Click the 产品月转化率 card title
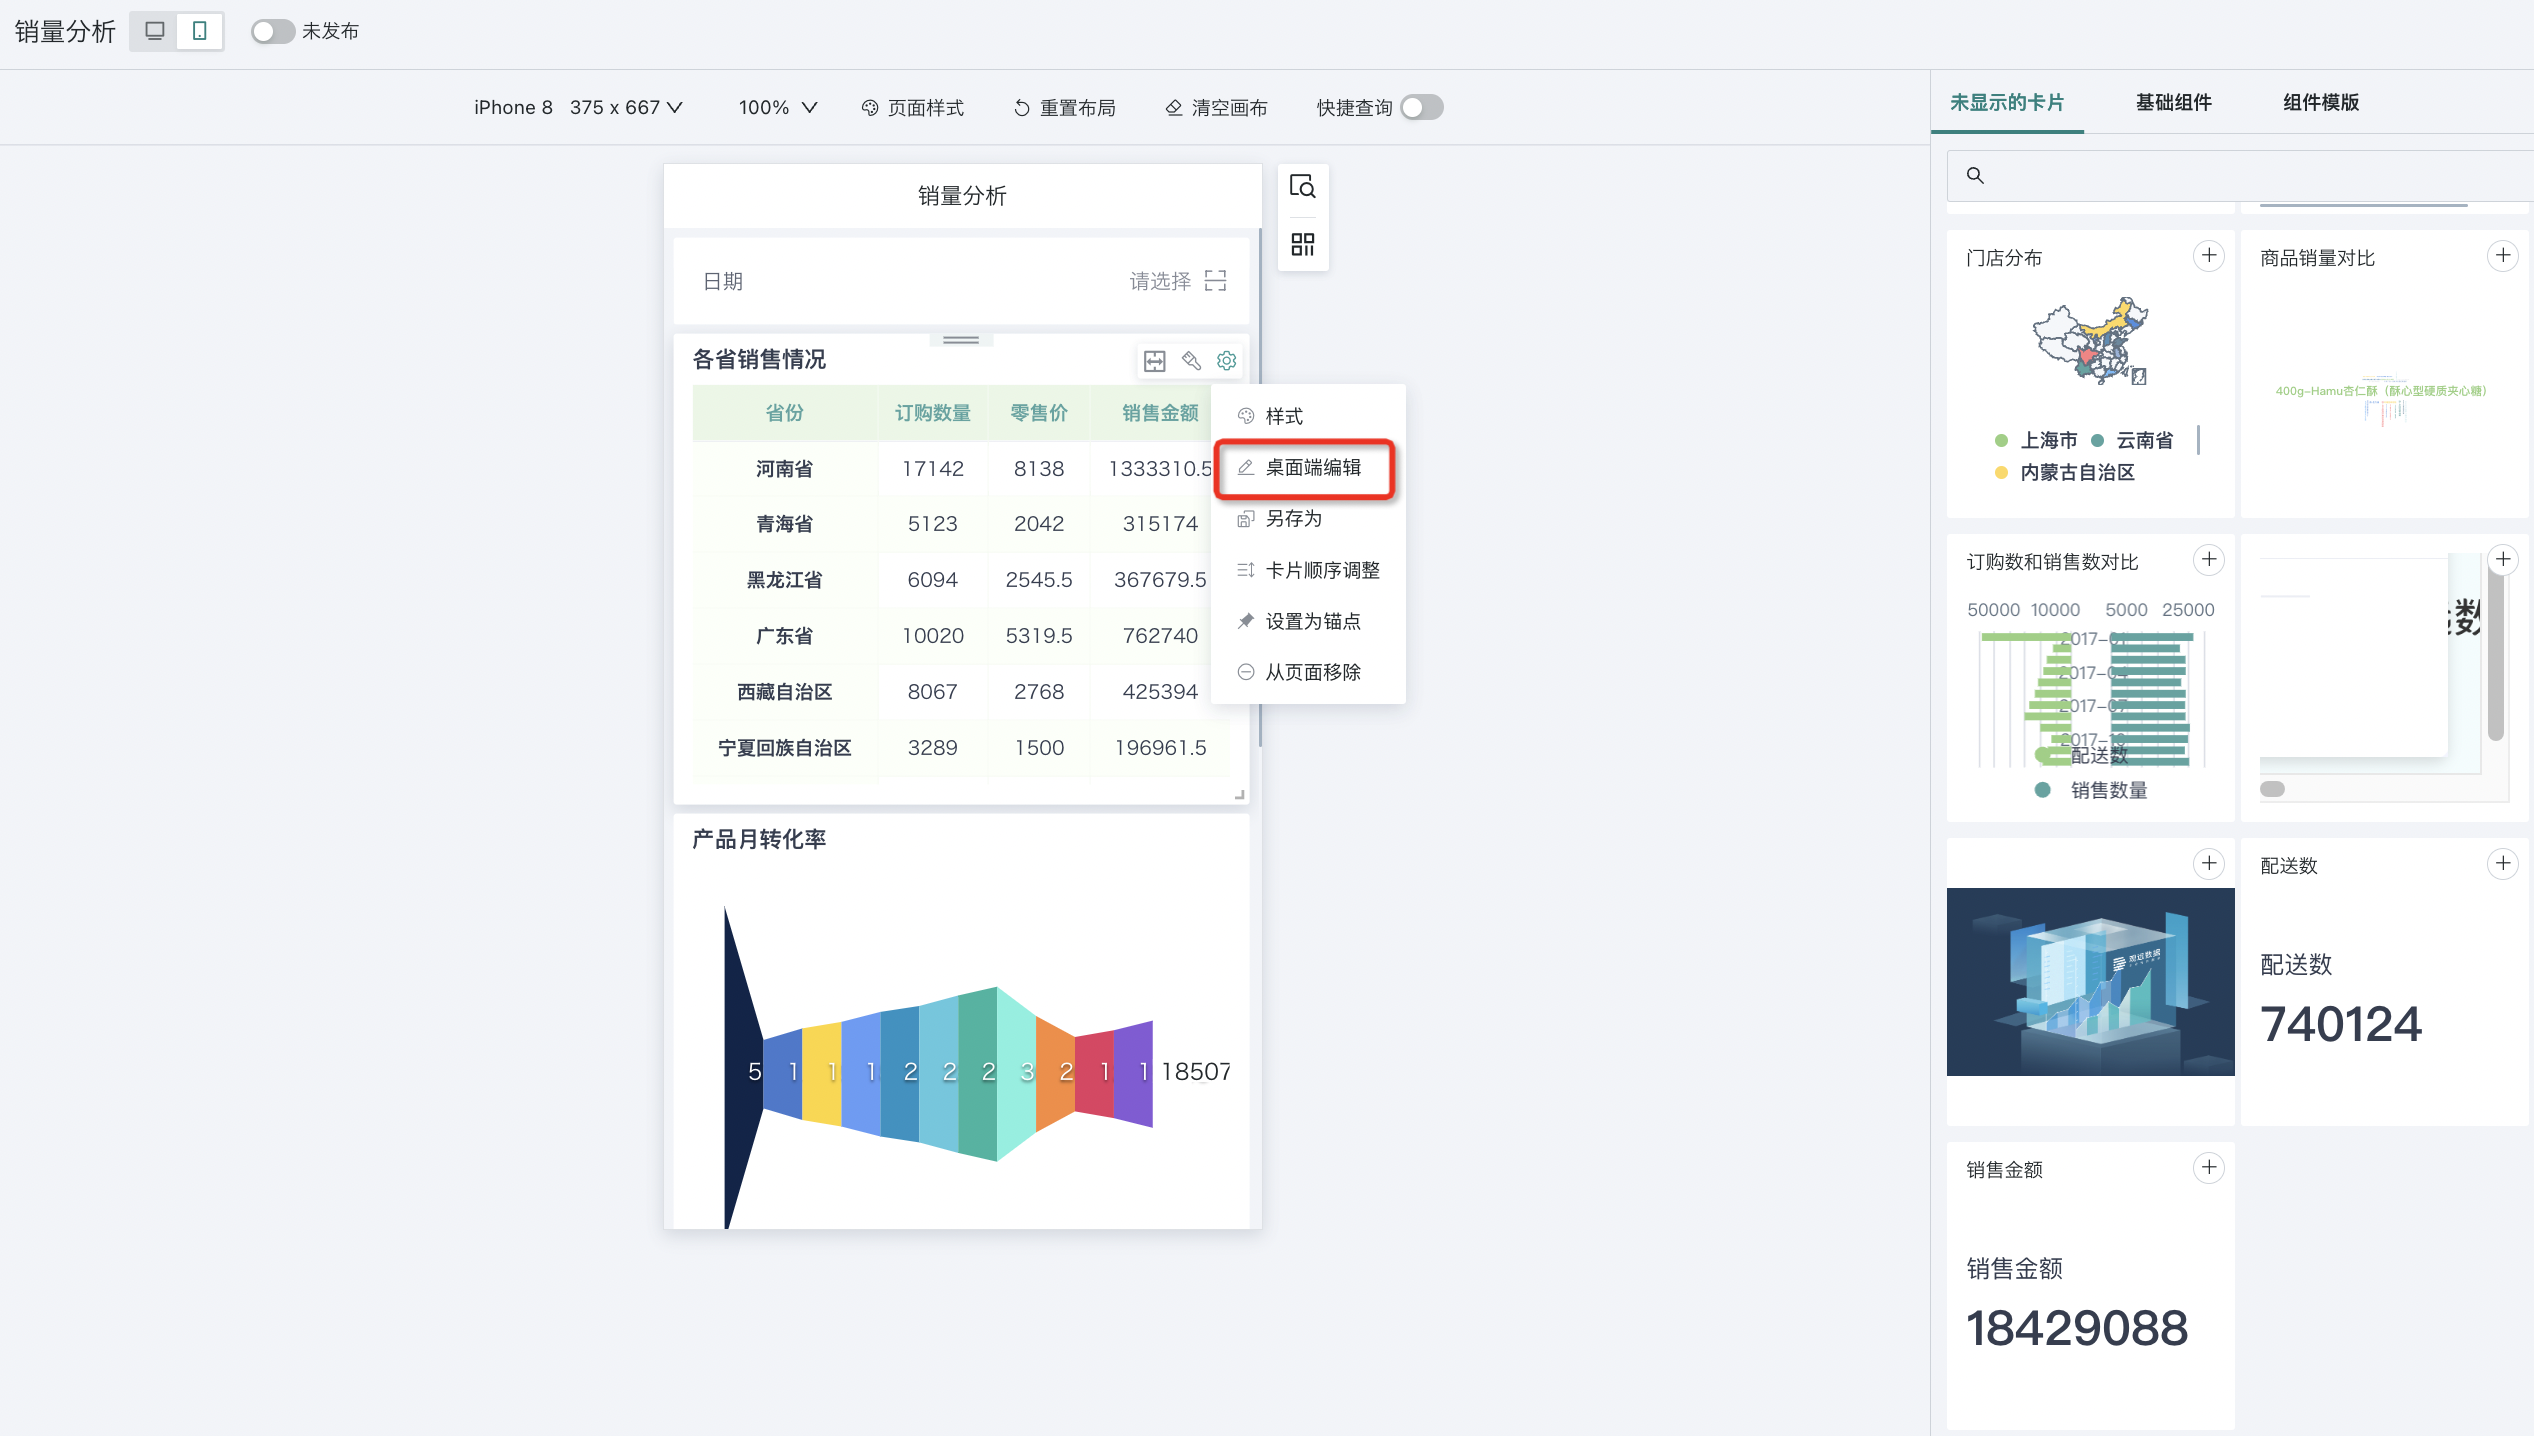The image size is (2534, 1436). coord(759,839)
